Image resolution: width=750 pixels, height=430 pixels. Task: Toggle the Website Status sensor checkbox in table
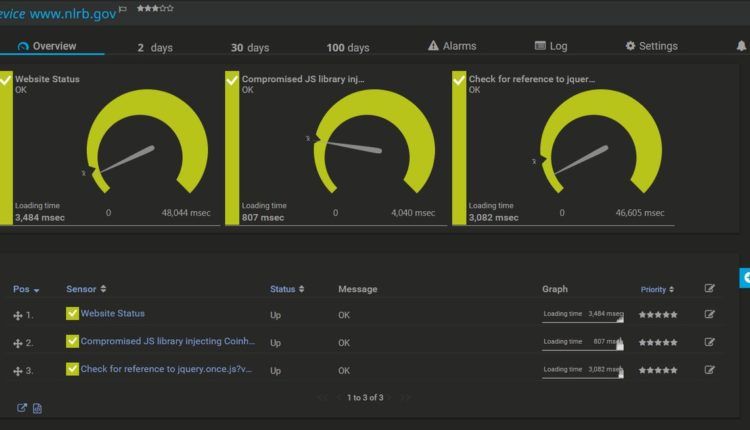coord(72,314)
